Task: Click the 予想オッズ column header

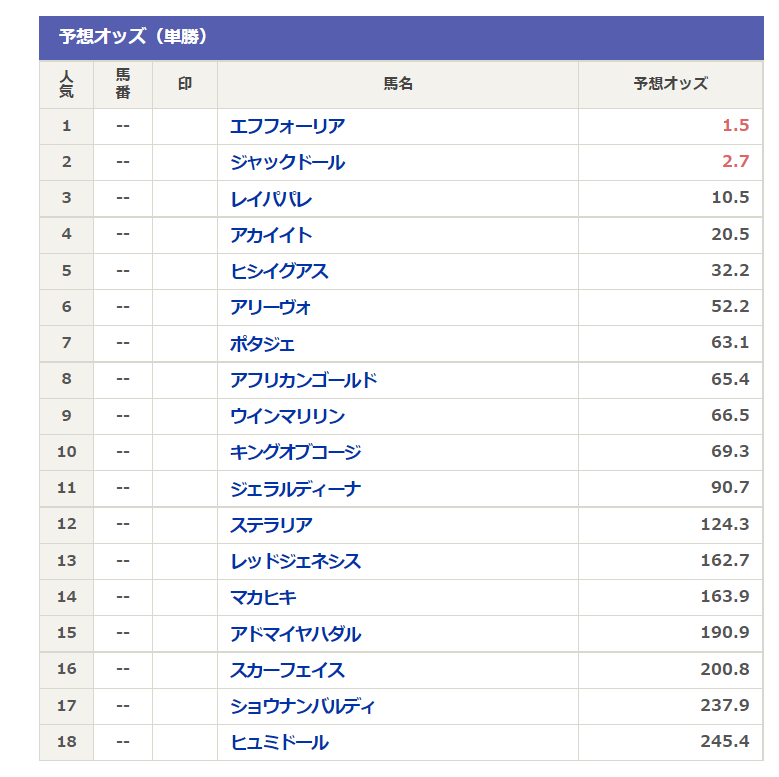Action: [670, 84]
